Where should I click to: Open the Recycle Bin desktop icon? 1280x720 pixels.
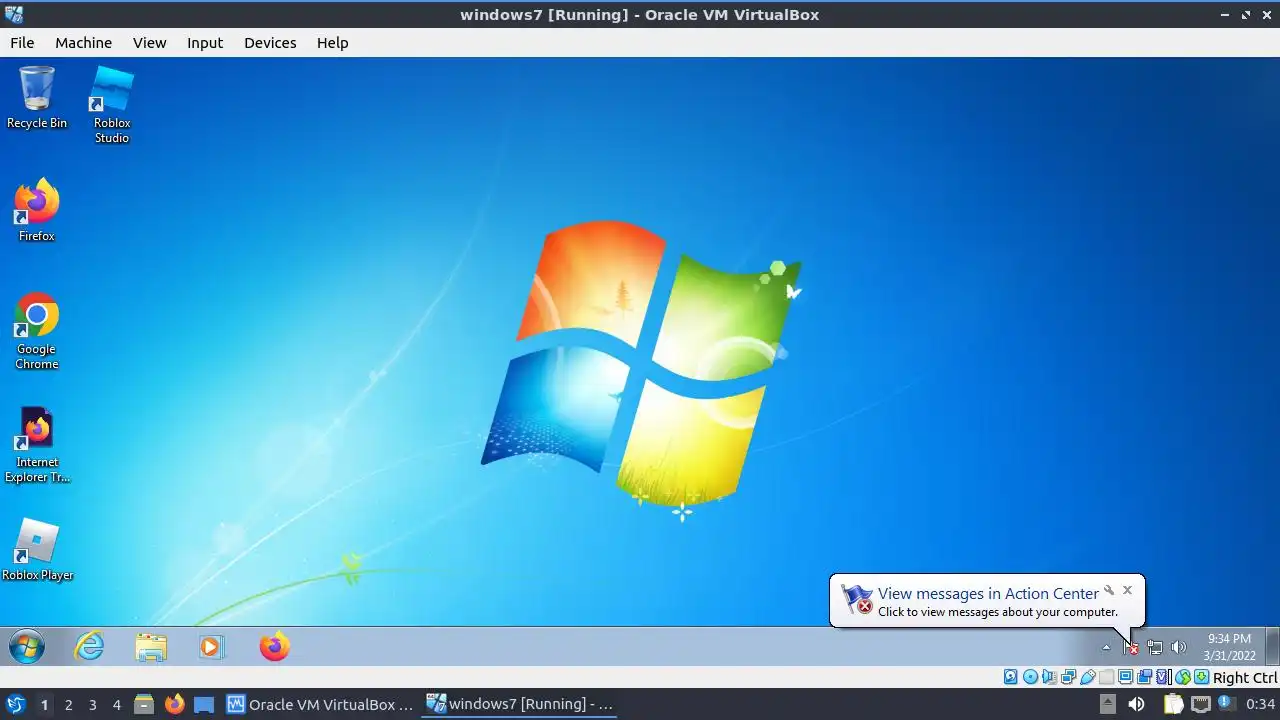click(36, 97)
